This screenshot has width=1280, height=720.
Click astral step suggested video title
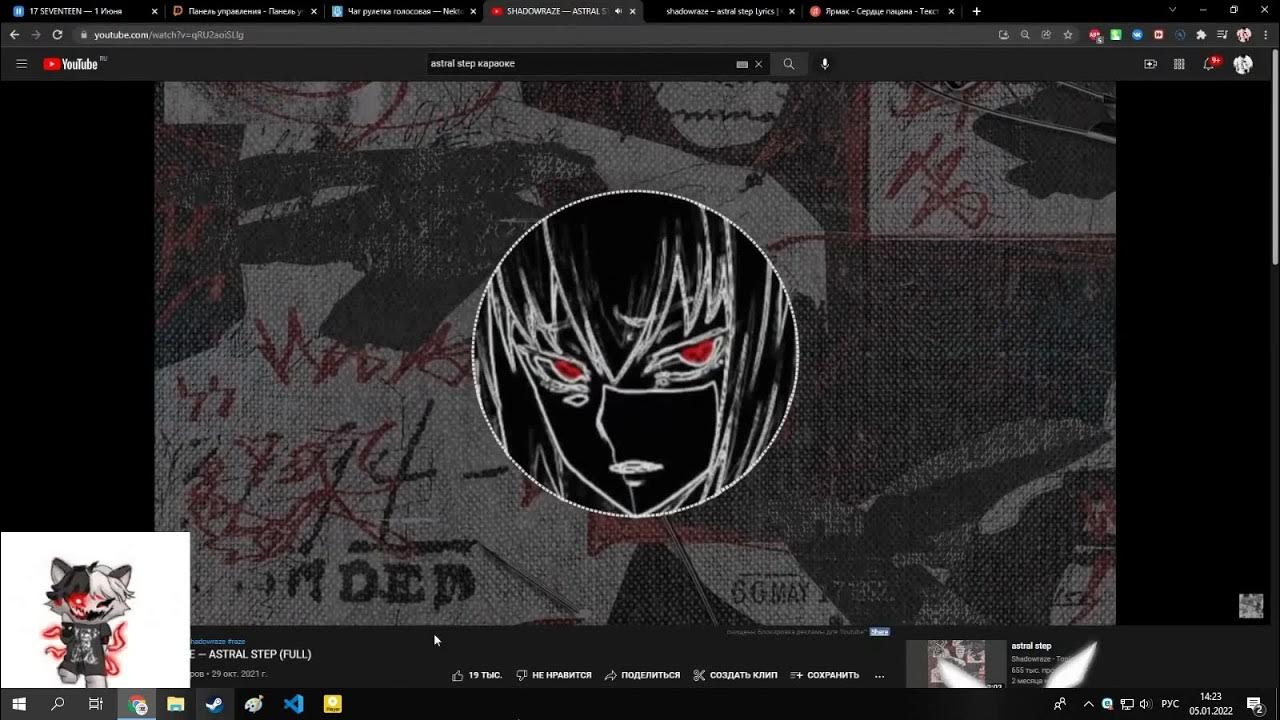pyautogui.click(x=1031, y=646)
